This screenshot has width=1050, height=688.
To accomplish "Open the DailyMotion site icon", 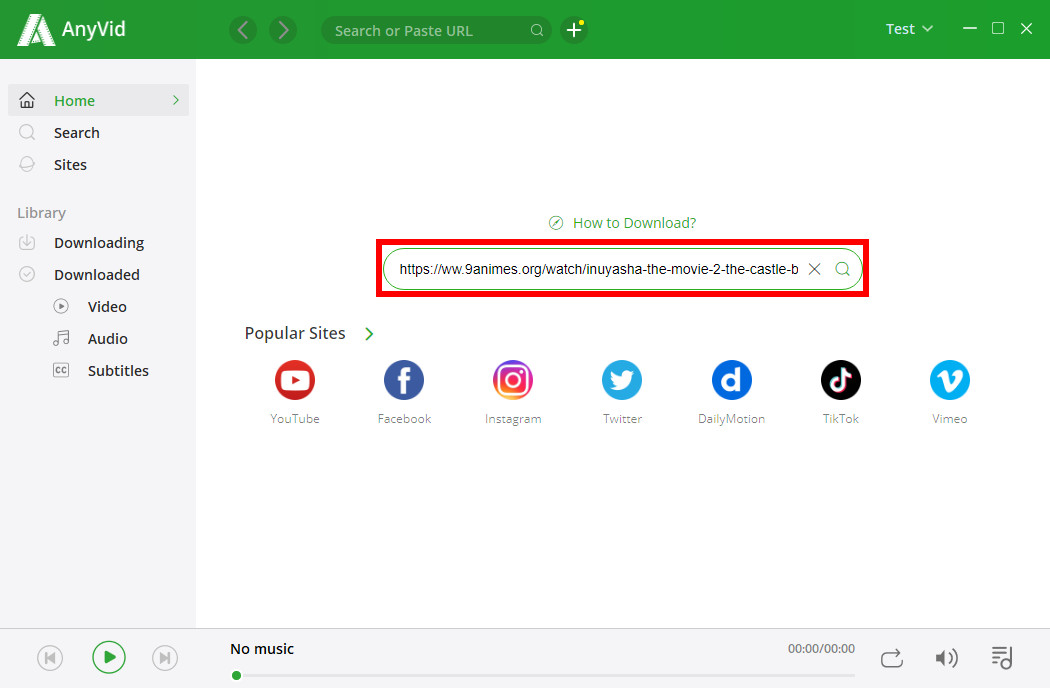I will point(731,381).
